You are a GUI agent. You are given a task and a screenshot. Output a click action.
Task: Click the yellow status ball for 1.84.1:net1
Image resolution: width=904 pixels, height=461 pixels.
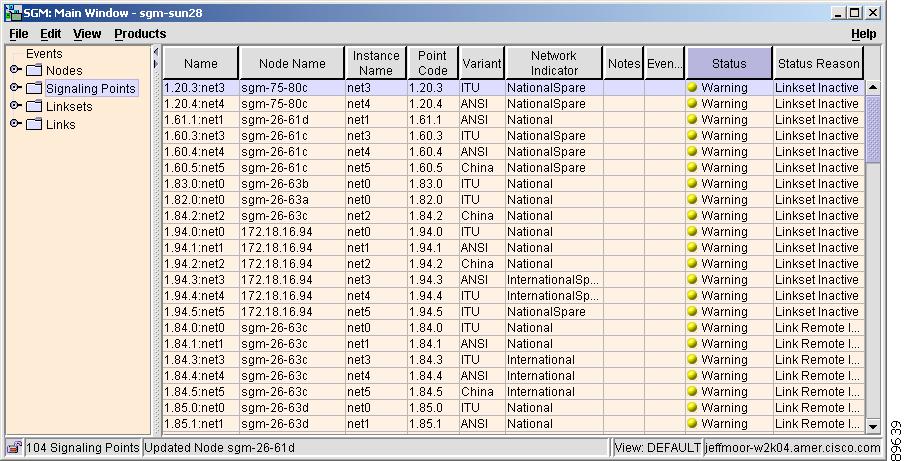[x=692, y=343]
